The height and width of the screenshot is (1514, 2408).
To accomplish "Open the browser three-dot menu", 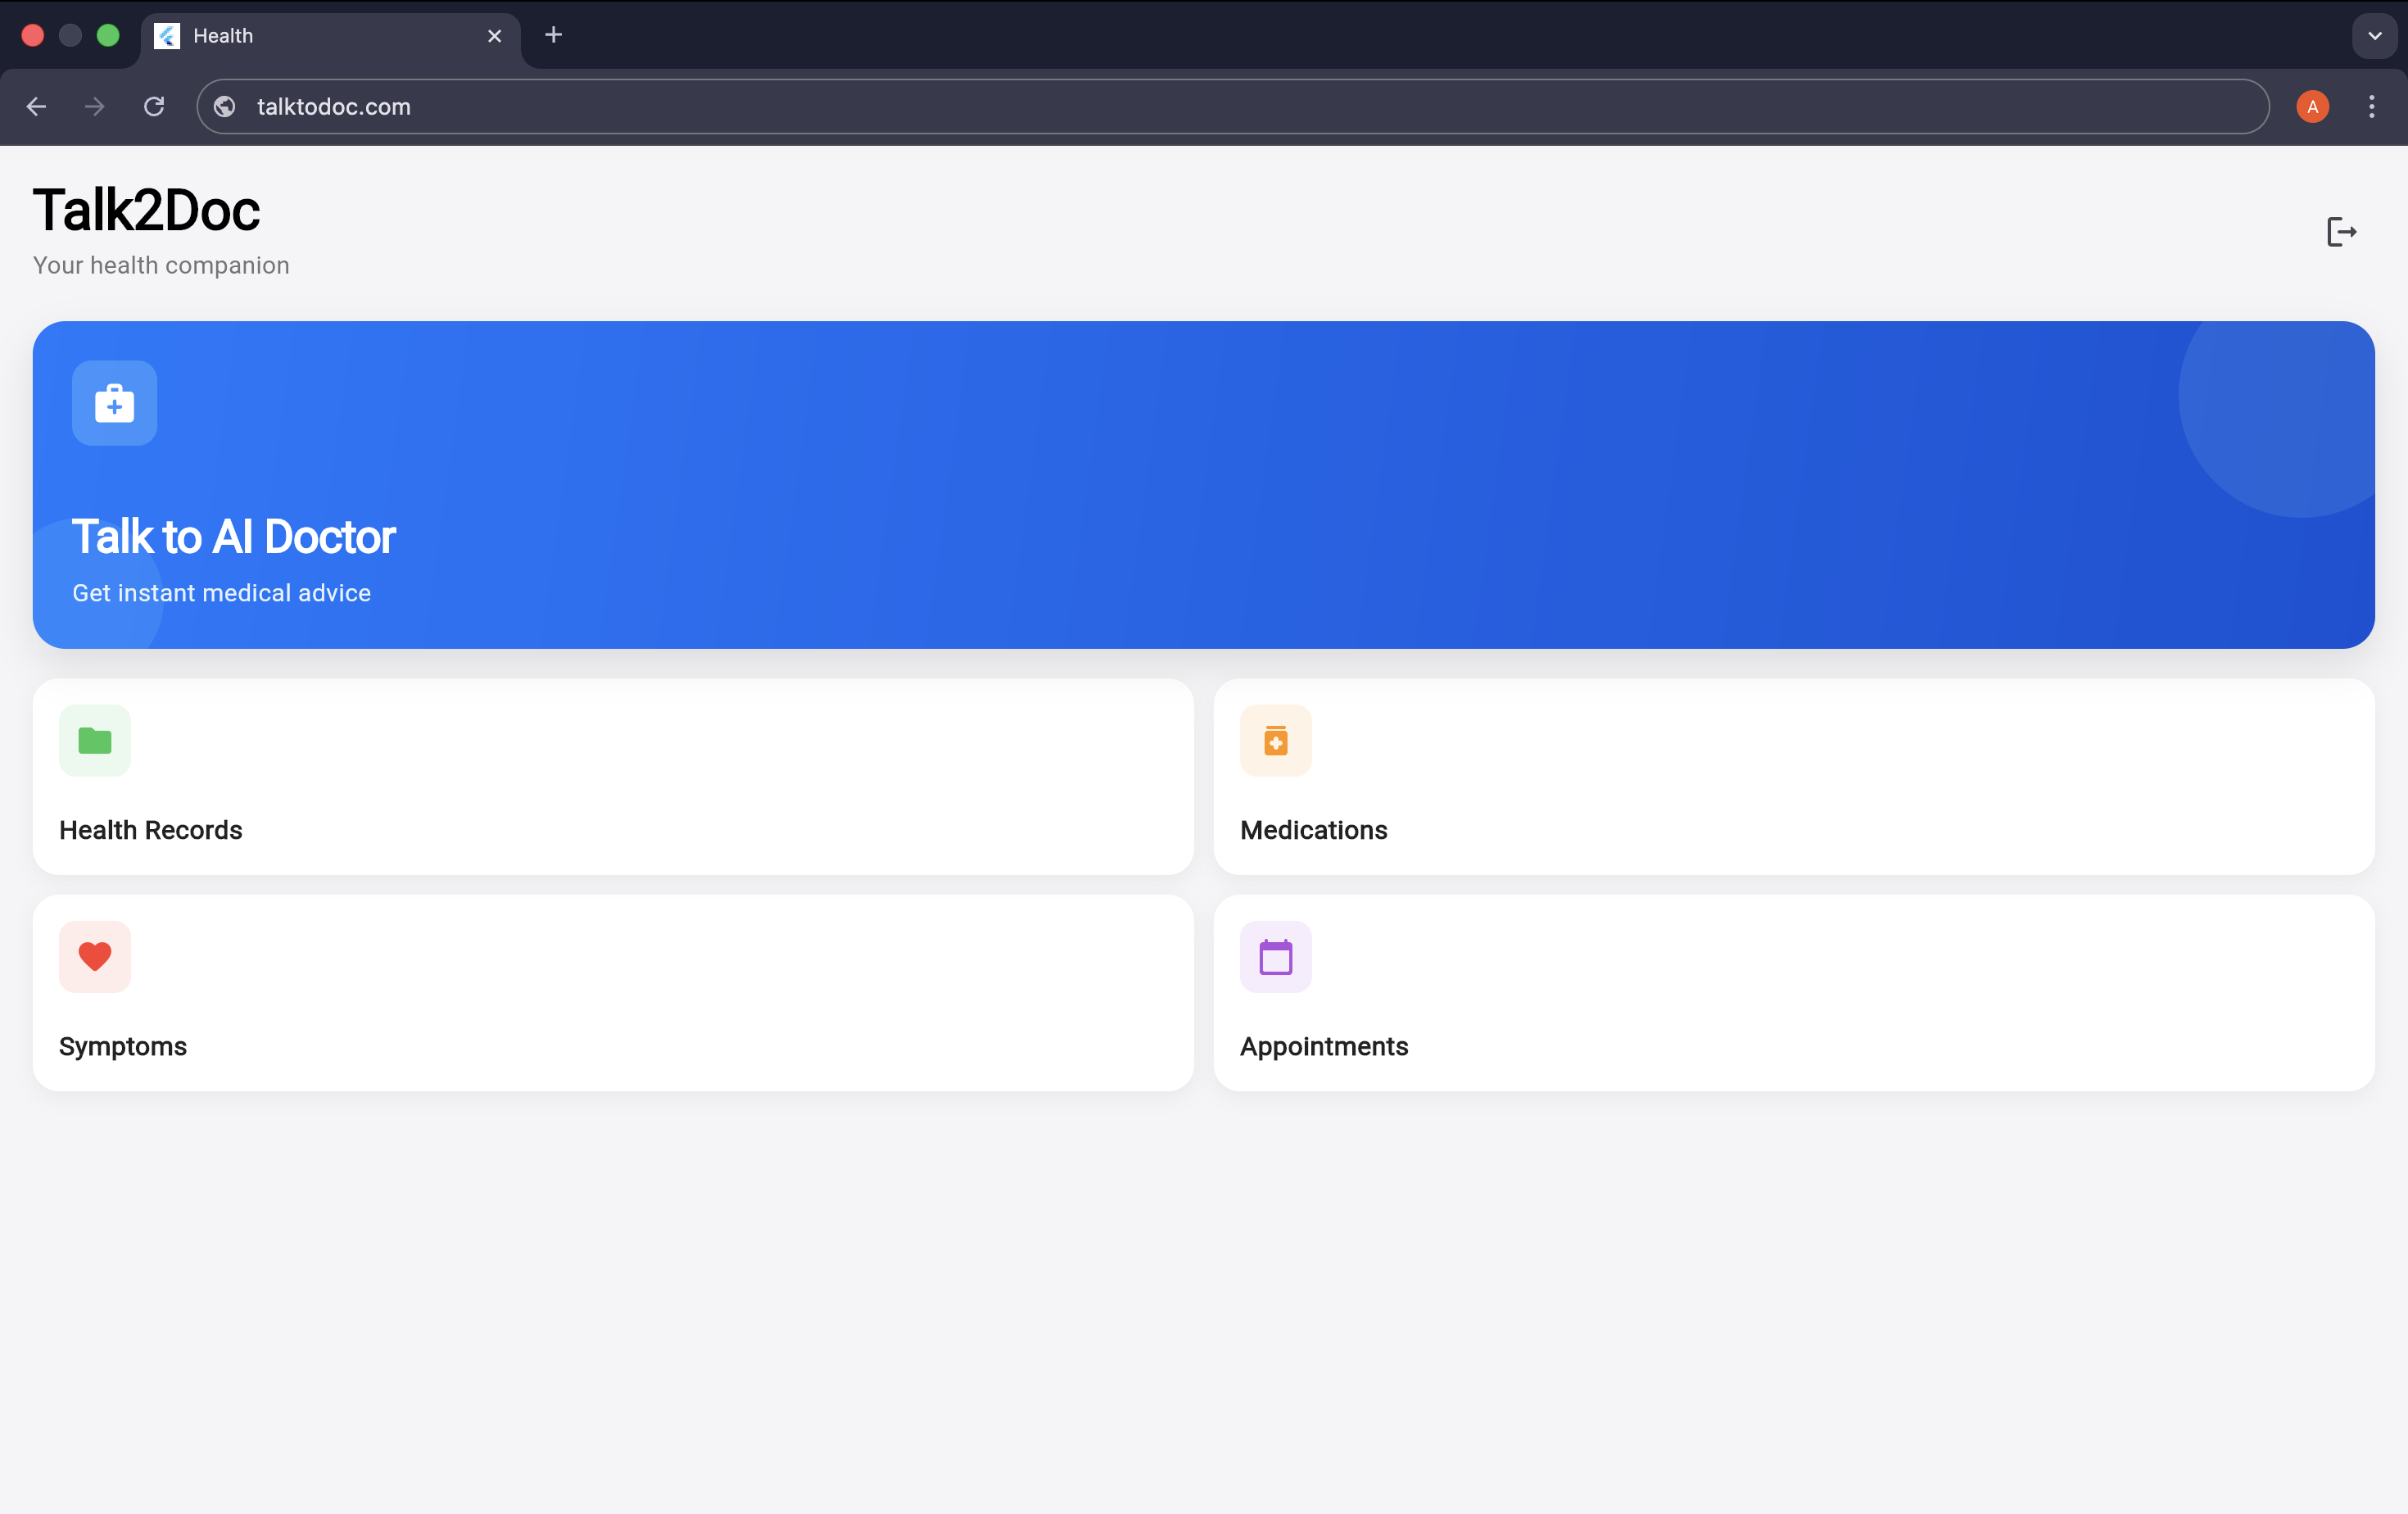I will pos(2371,107).
